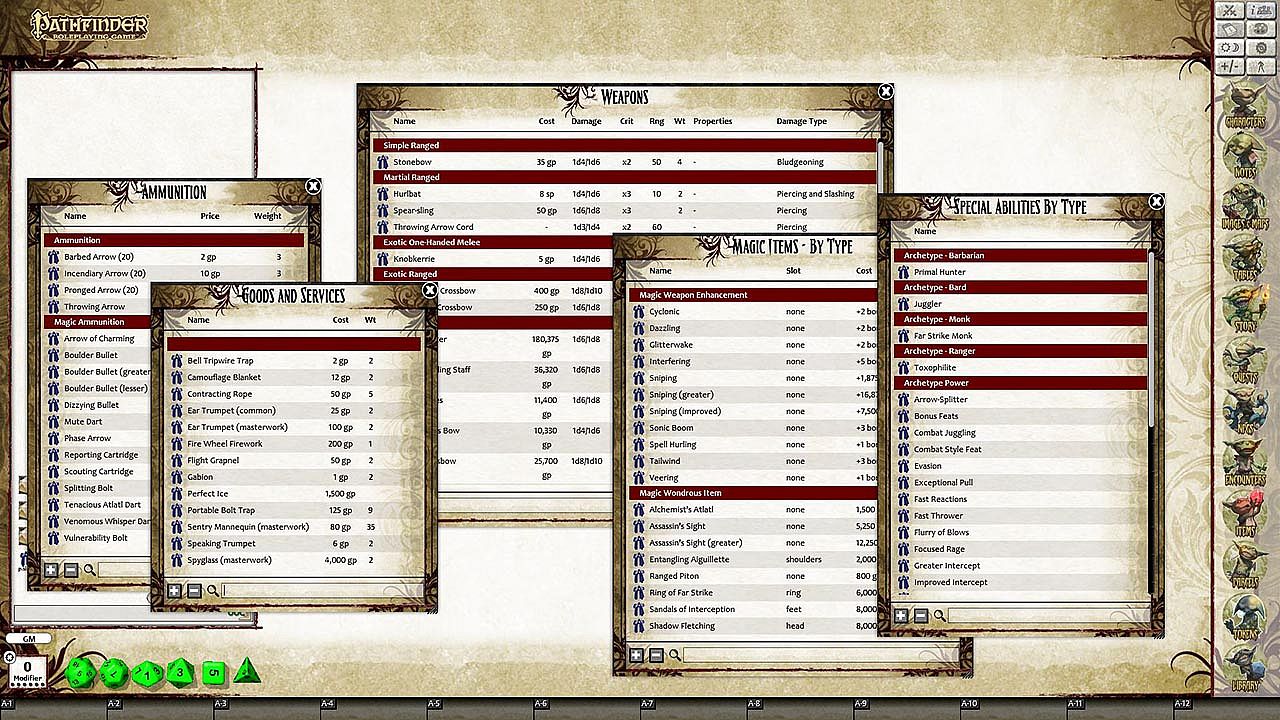Open the Cyclonic link icon in Magic Items

[x=639, y=312]
